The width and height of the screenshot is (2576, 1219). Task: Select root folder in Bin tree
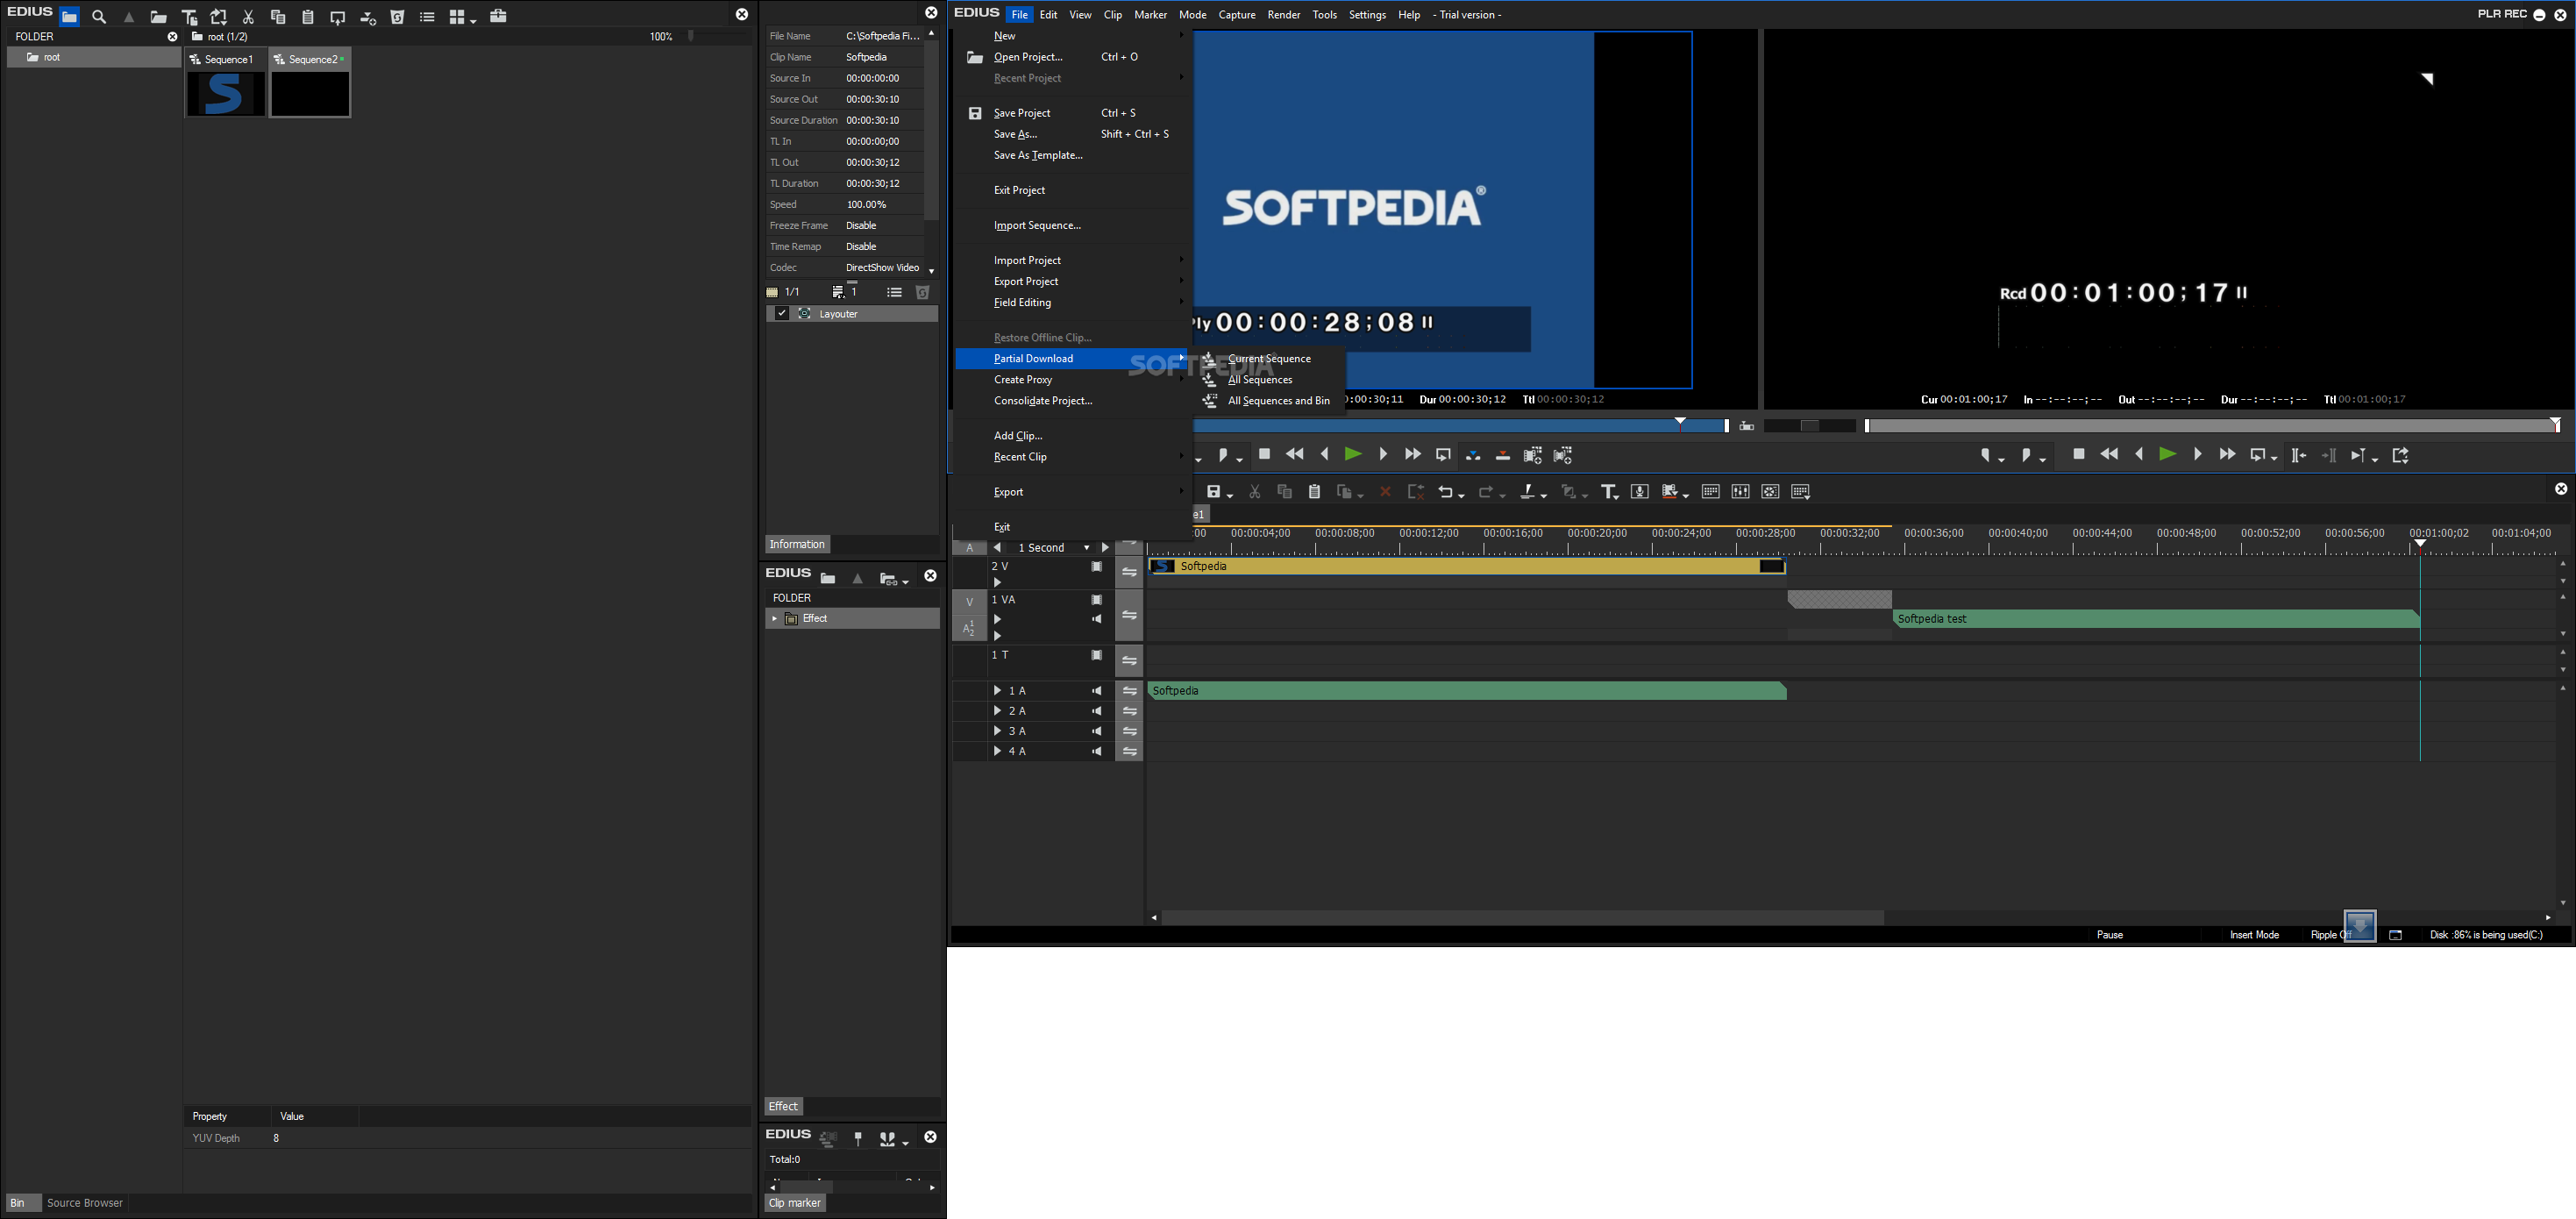point(93,58)
